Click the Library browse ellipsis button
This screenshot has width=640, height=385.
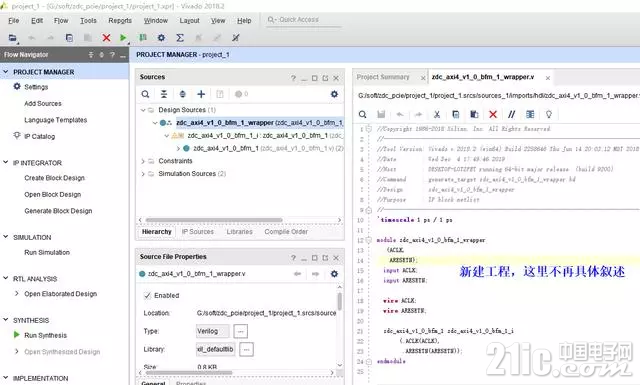pos(246,349)
